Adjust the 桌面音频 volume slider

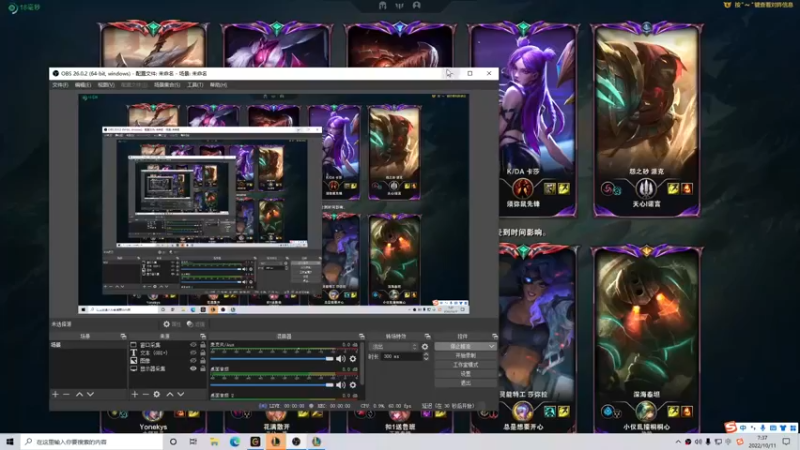(x=272, y=385)
